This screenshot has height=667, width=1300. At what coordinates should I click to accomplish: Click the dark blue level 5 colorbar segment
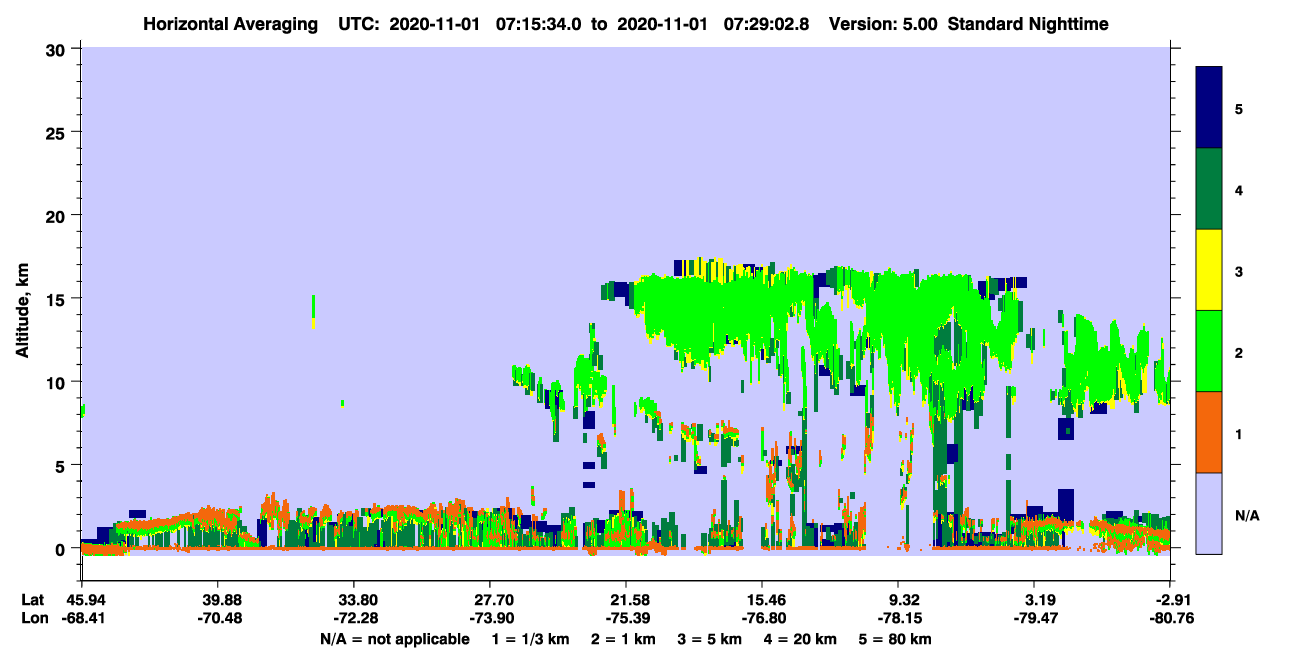click(1209, 108)
